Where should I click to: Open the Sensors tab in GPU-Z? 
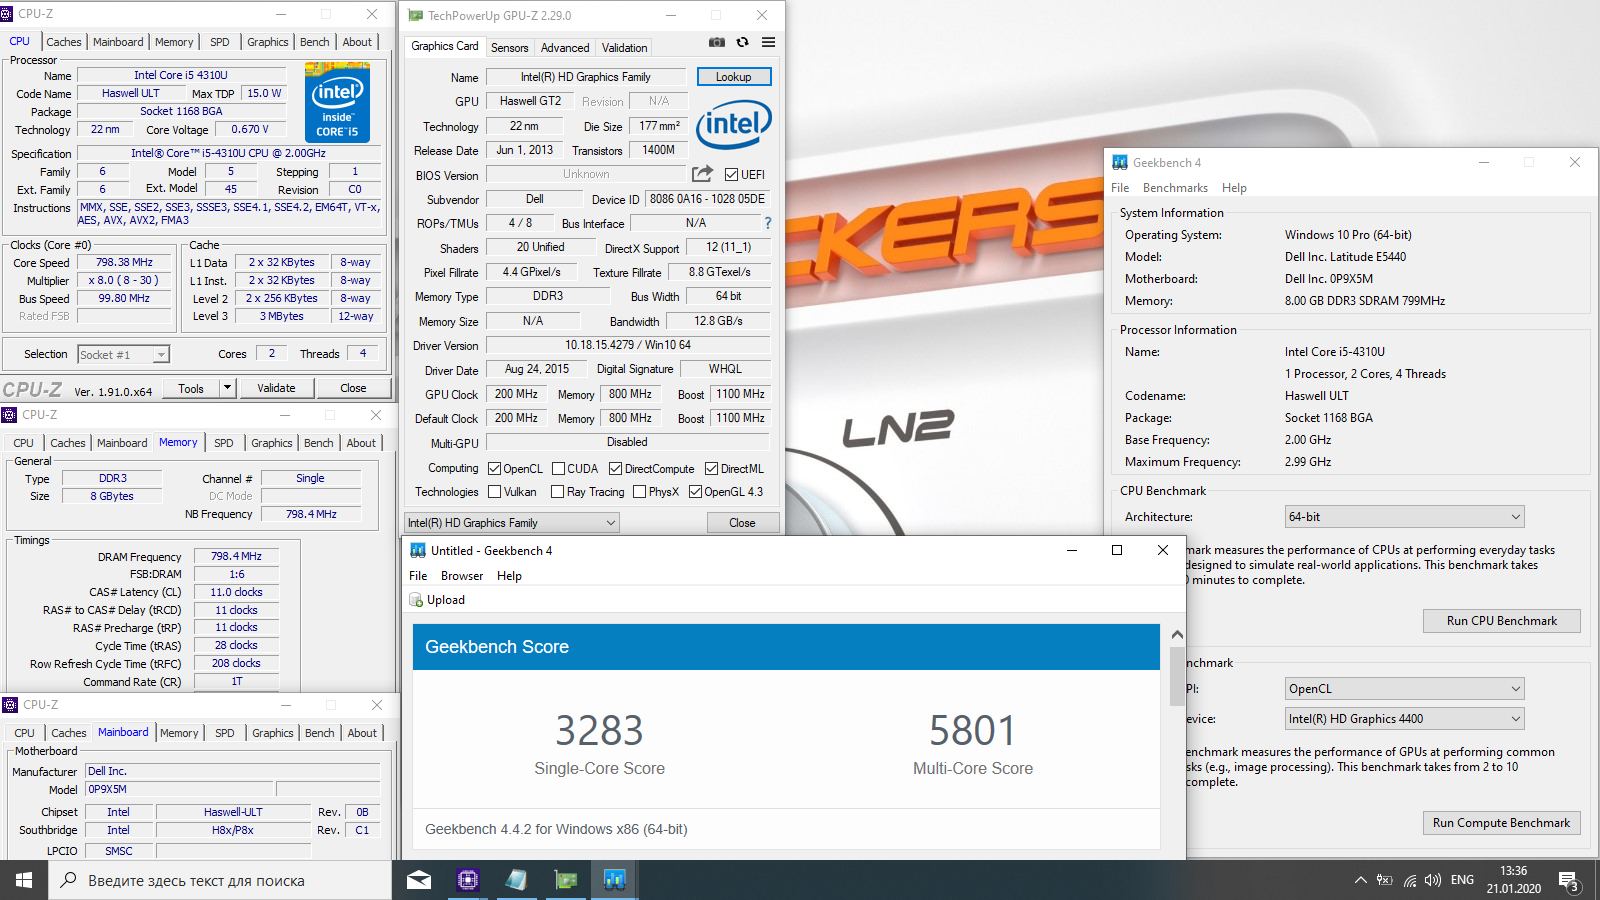tap(509, 48)
